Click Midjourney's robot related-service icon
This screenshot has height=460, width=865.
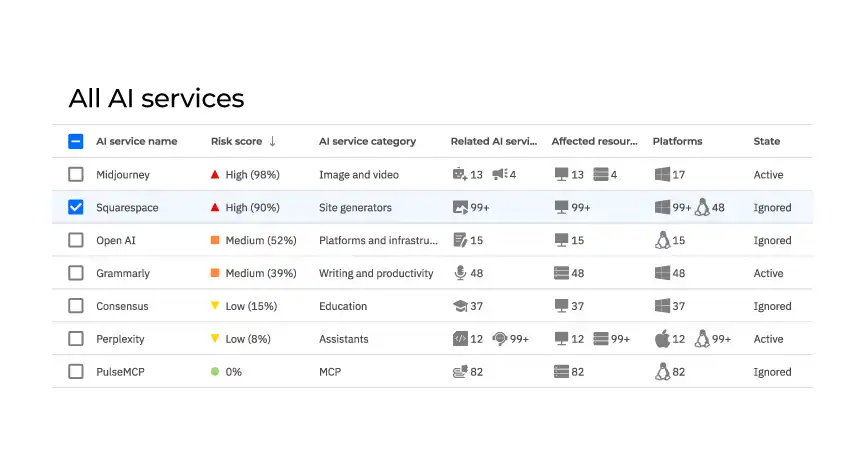[460, 174]
